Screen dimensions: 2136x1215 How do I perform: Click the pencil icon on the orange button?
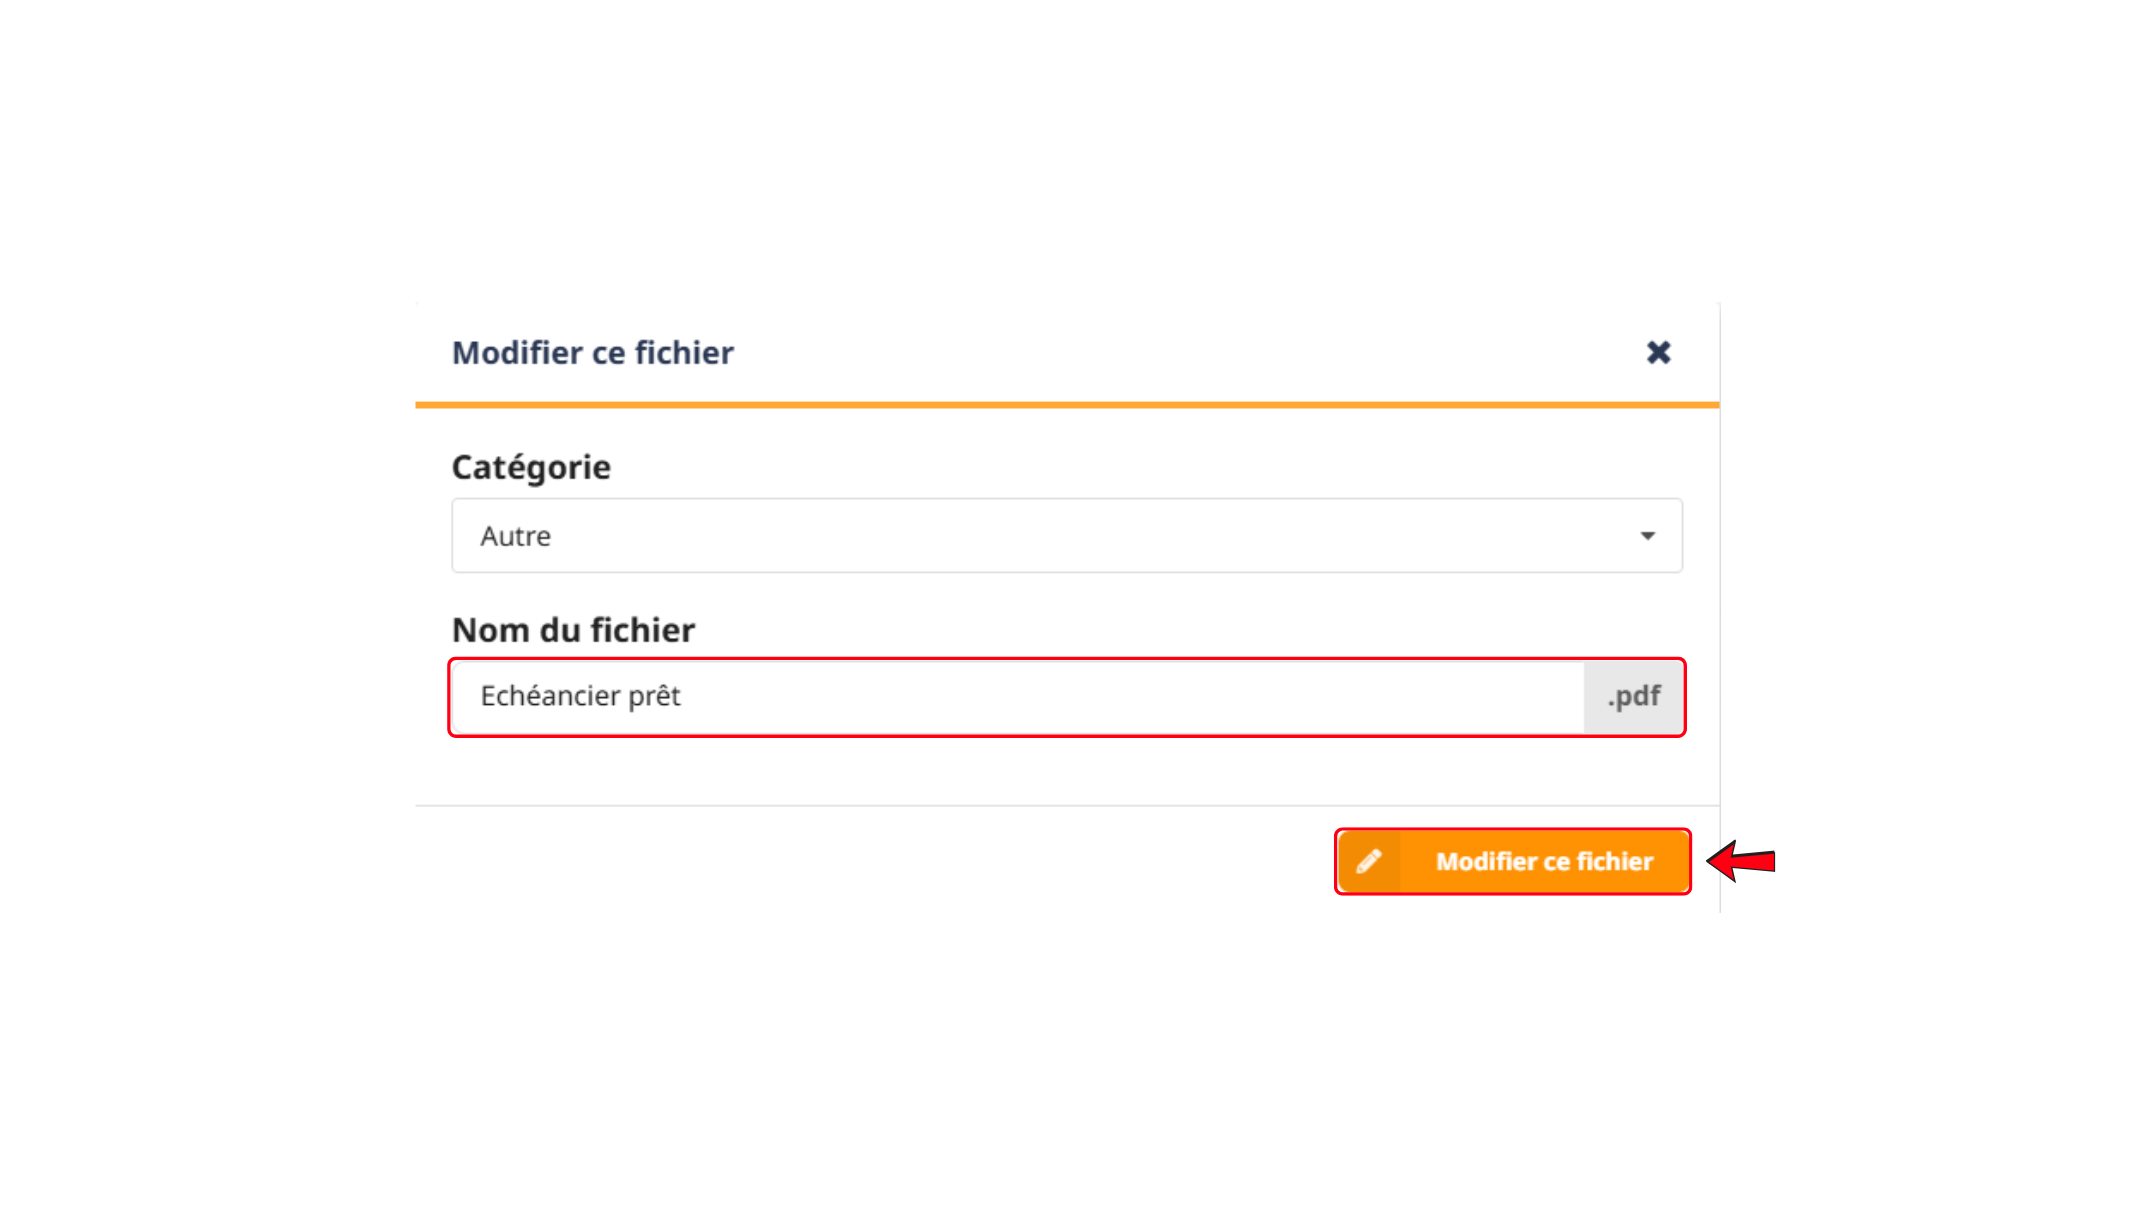(1369, 861)
